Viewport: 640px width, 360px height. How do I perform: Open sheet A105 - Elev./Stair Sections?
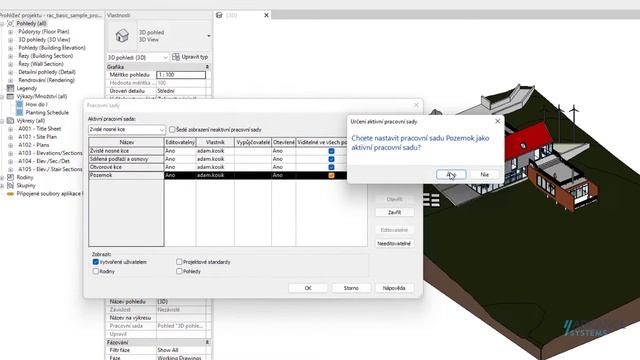(50, 169)
